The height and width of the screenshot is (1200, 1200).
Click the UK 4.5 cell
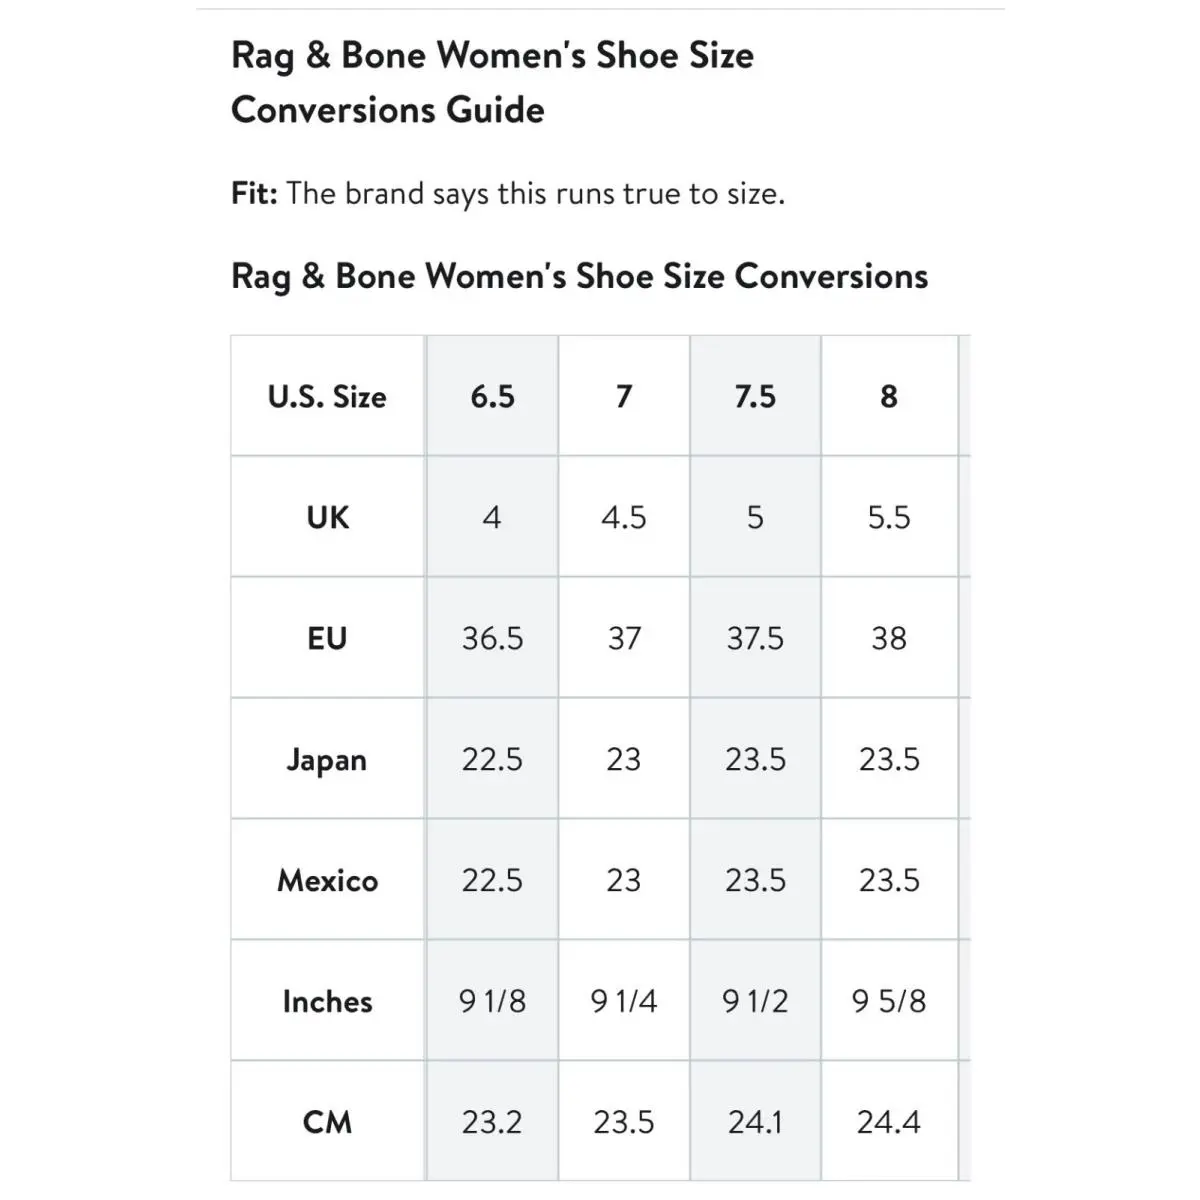[x=624, y=517]
